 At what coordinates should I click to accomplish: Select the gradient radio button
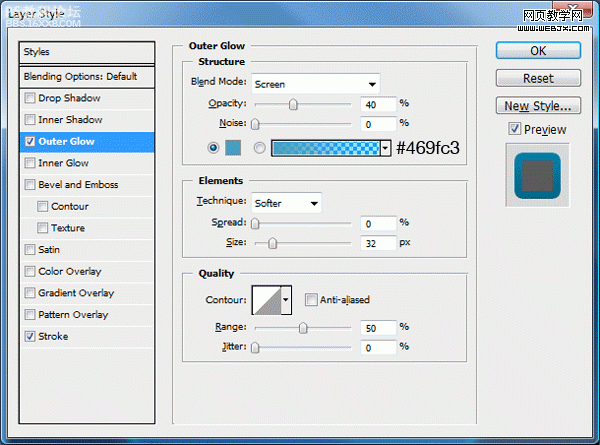pyautogui.click(x=259, y=148)
